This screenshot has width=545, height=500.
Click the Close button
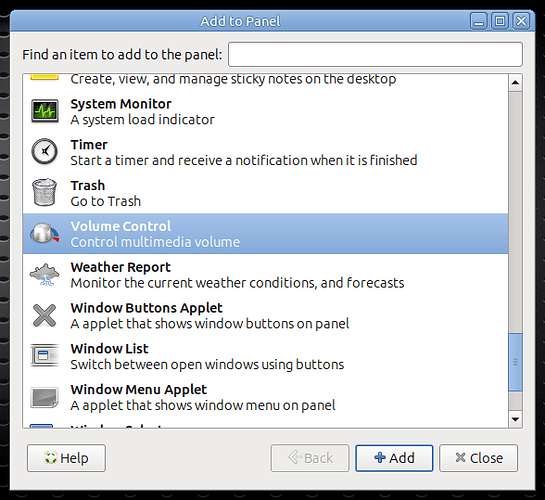pyautogui.click(x=479, y=458)
